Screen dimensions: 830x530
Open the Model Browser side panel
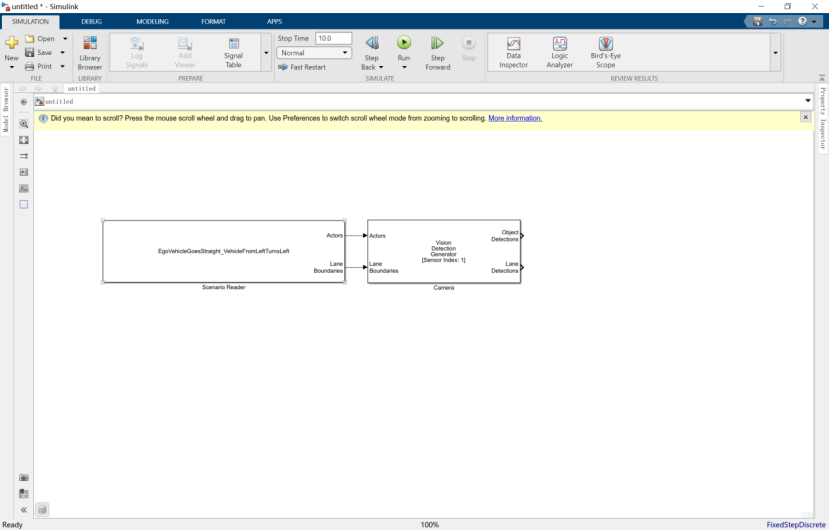[6, 110]
